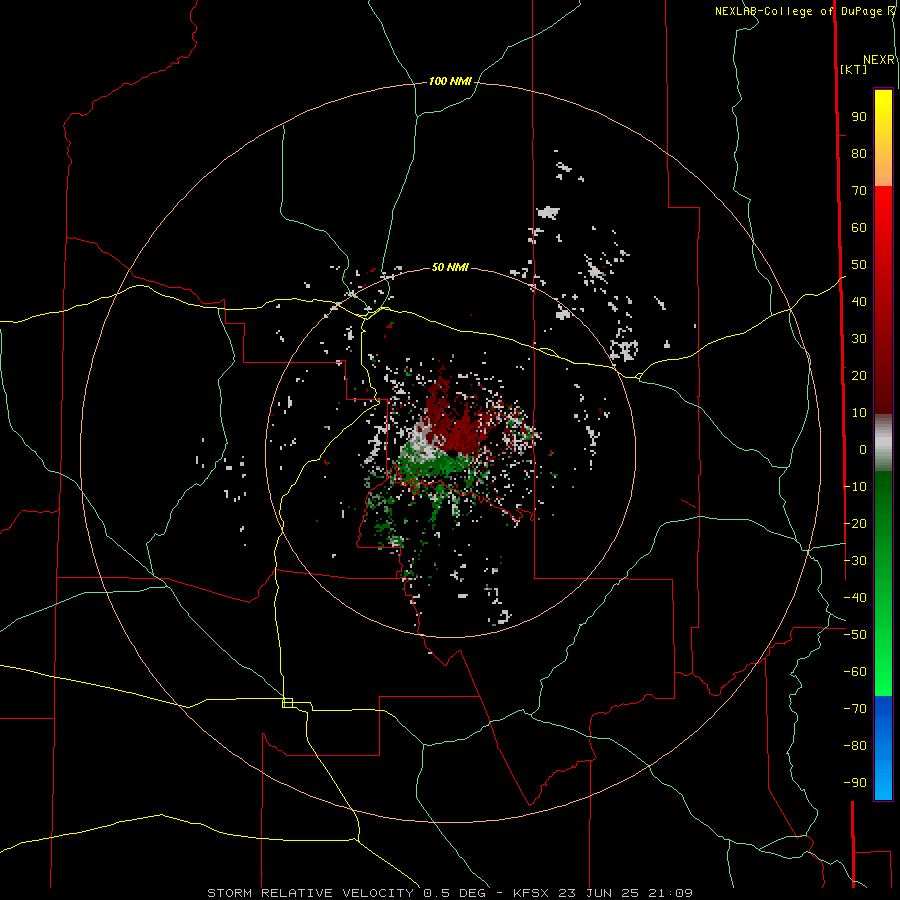Click the "[KT]" units label above scale
This screenshot has width=900, height=900.
[x=853, y=69]
